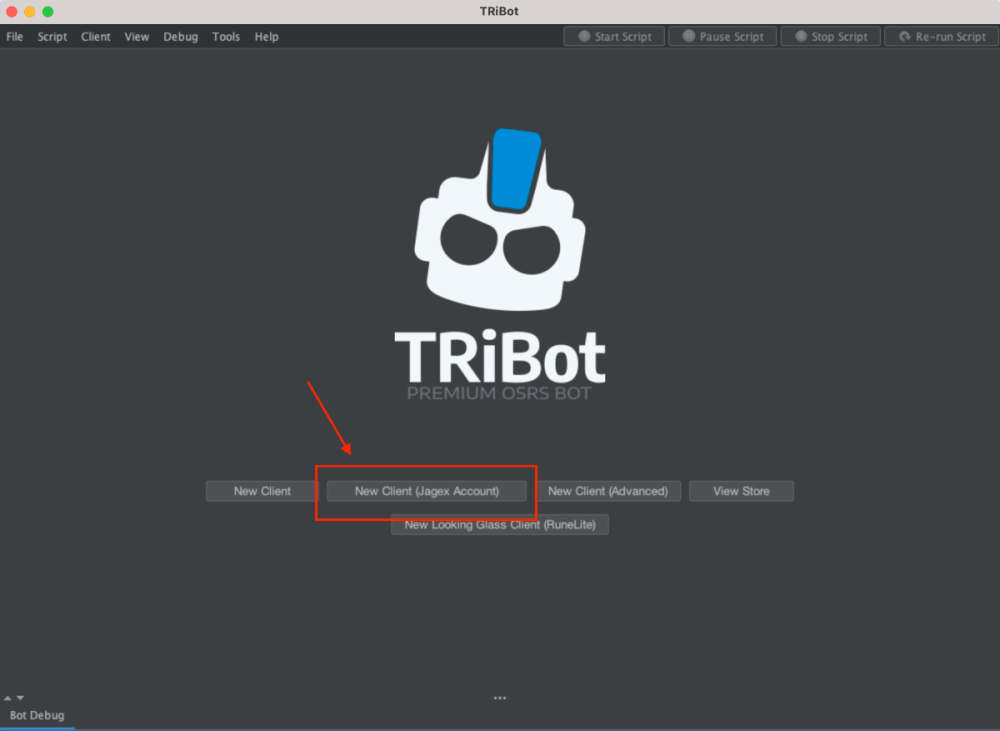
Task: Expand bottom panel with up arrow
Action: (8, 698)
